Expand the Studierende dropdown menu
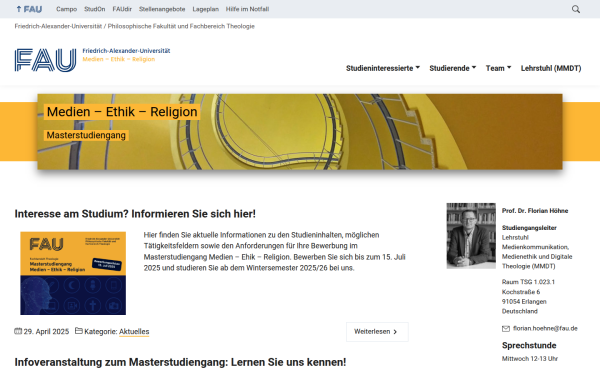Image resolution: width=600 pixels, height=375 pixels. (x=453, y=68)
